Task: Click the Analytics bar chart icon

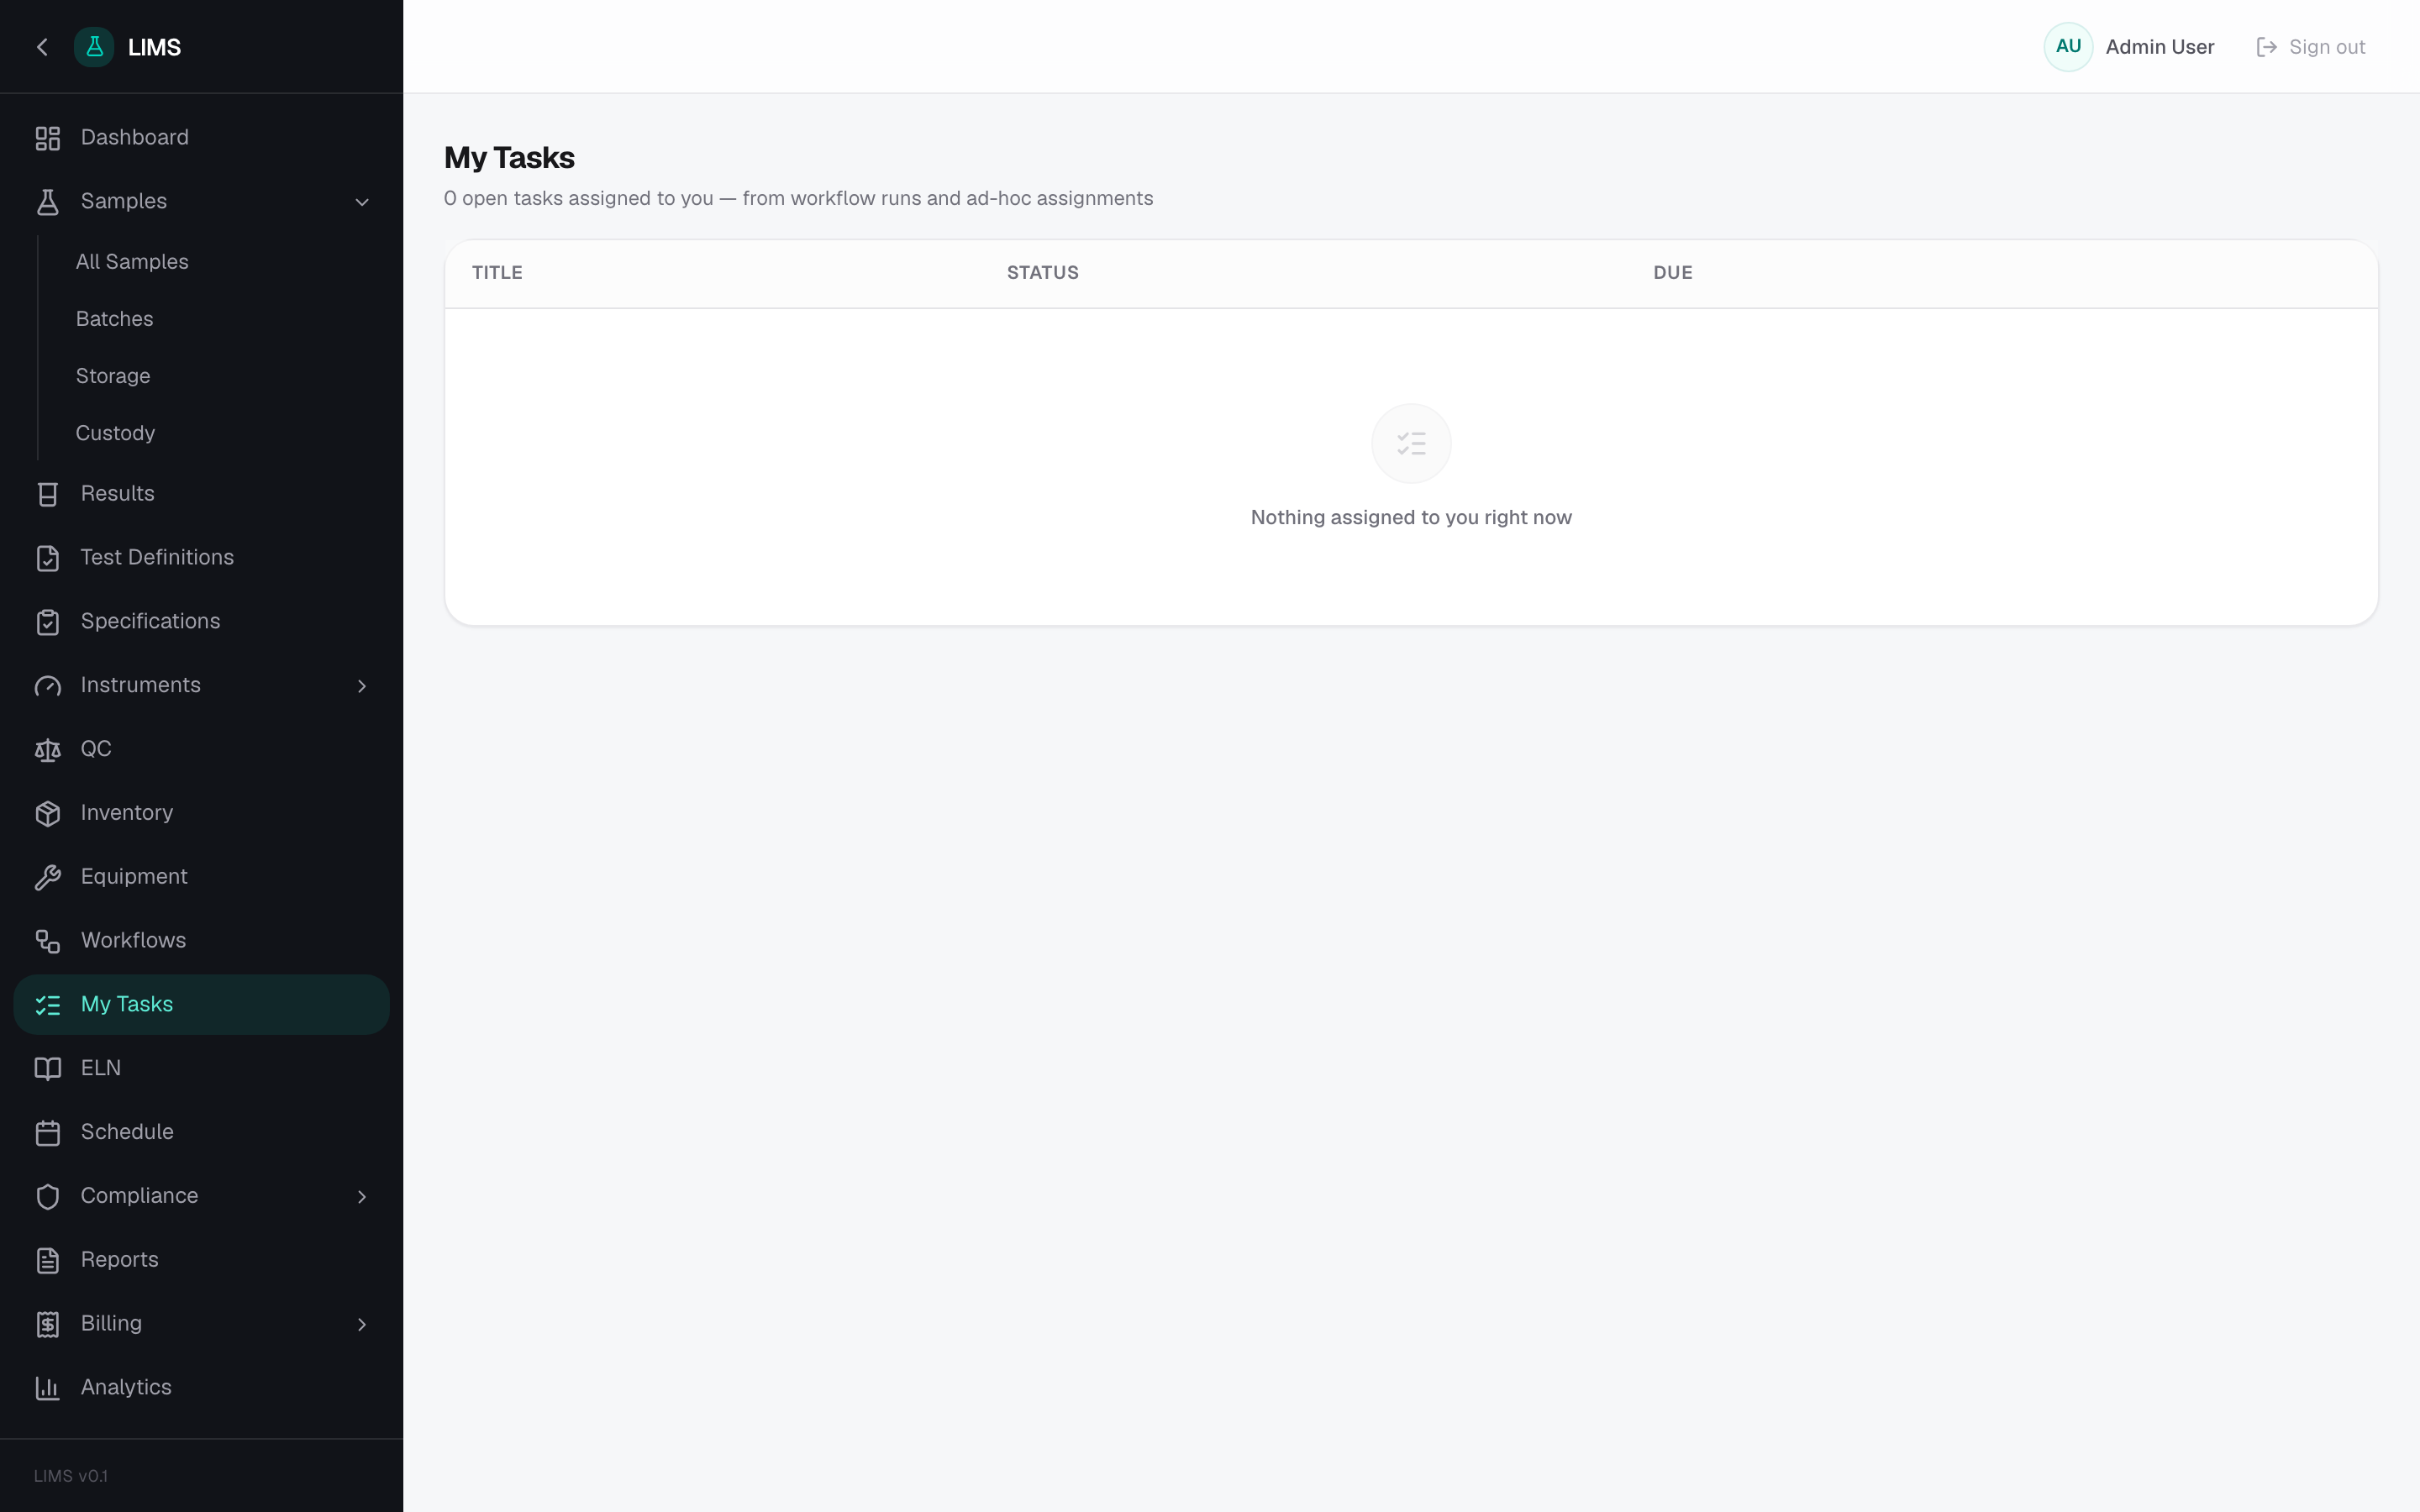Action: click(48, 1388)
